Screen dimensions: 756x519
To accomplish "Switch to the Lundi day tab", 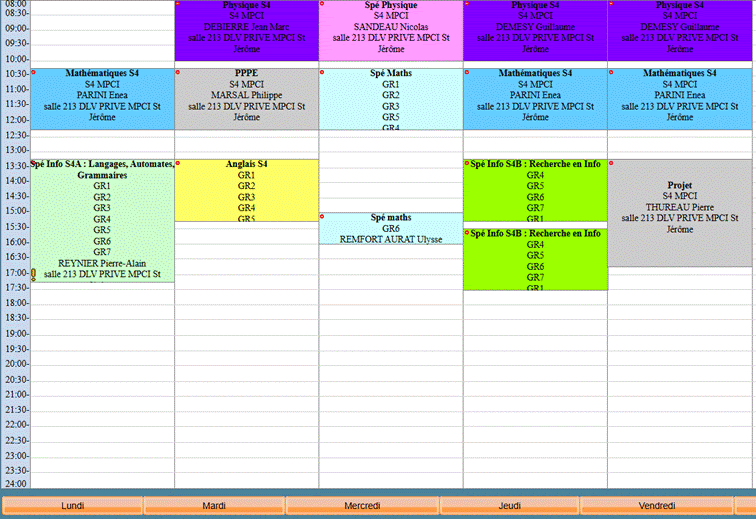I will (x=73, y=506).
